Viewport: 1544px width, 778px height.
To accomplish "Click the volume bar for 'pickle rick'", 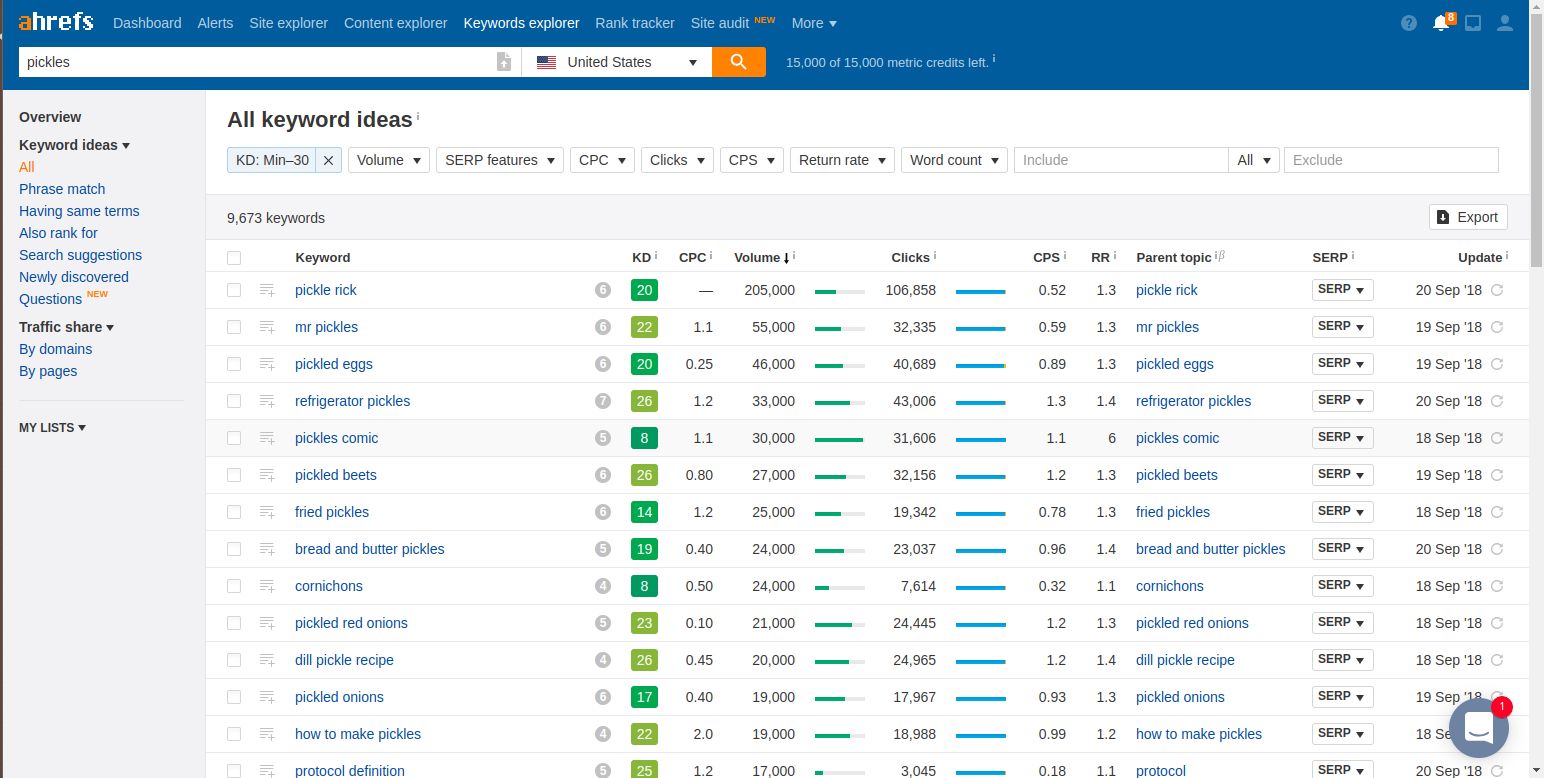I will (840, 291).
